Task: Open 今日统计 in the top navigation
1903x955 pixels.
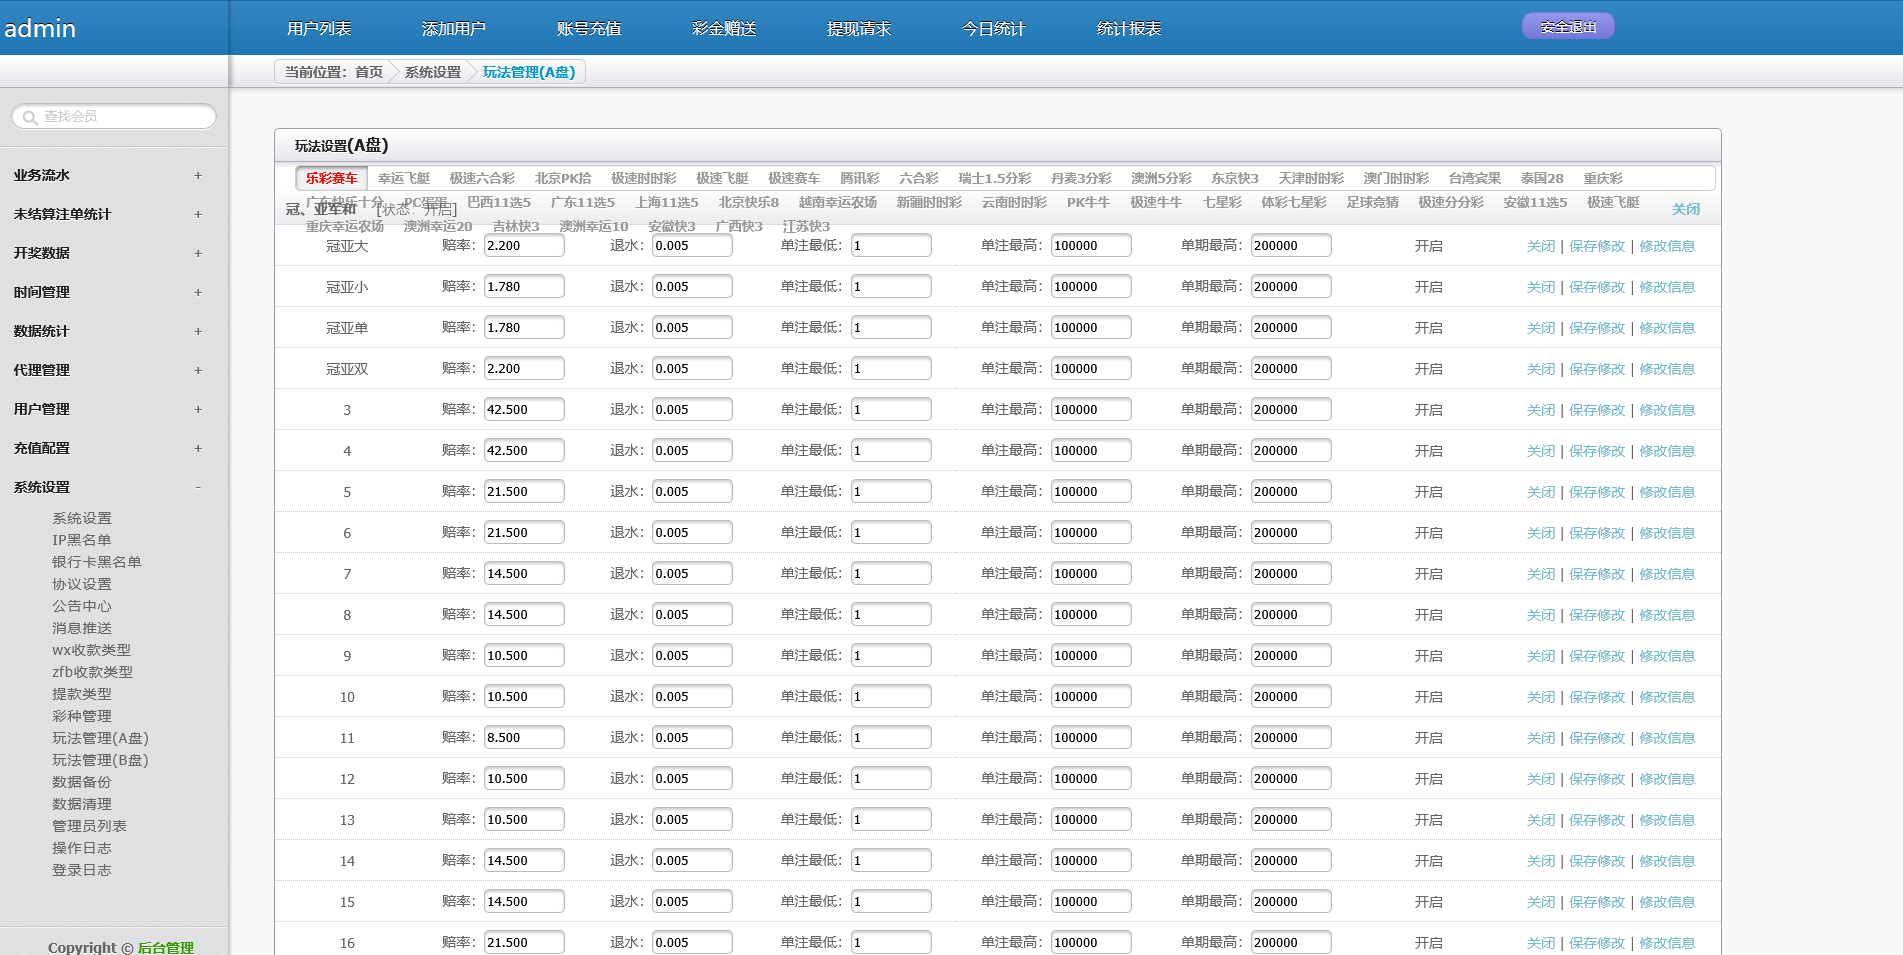Action: 994,28
